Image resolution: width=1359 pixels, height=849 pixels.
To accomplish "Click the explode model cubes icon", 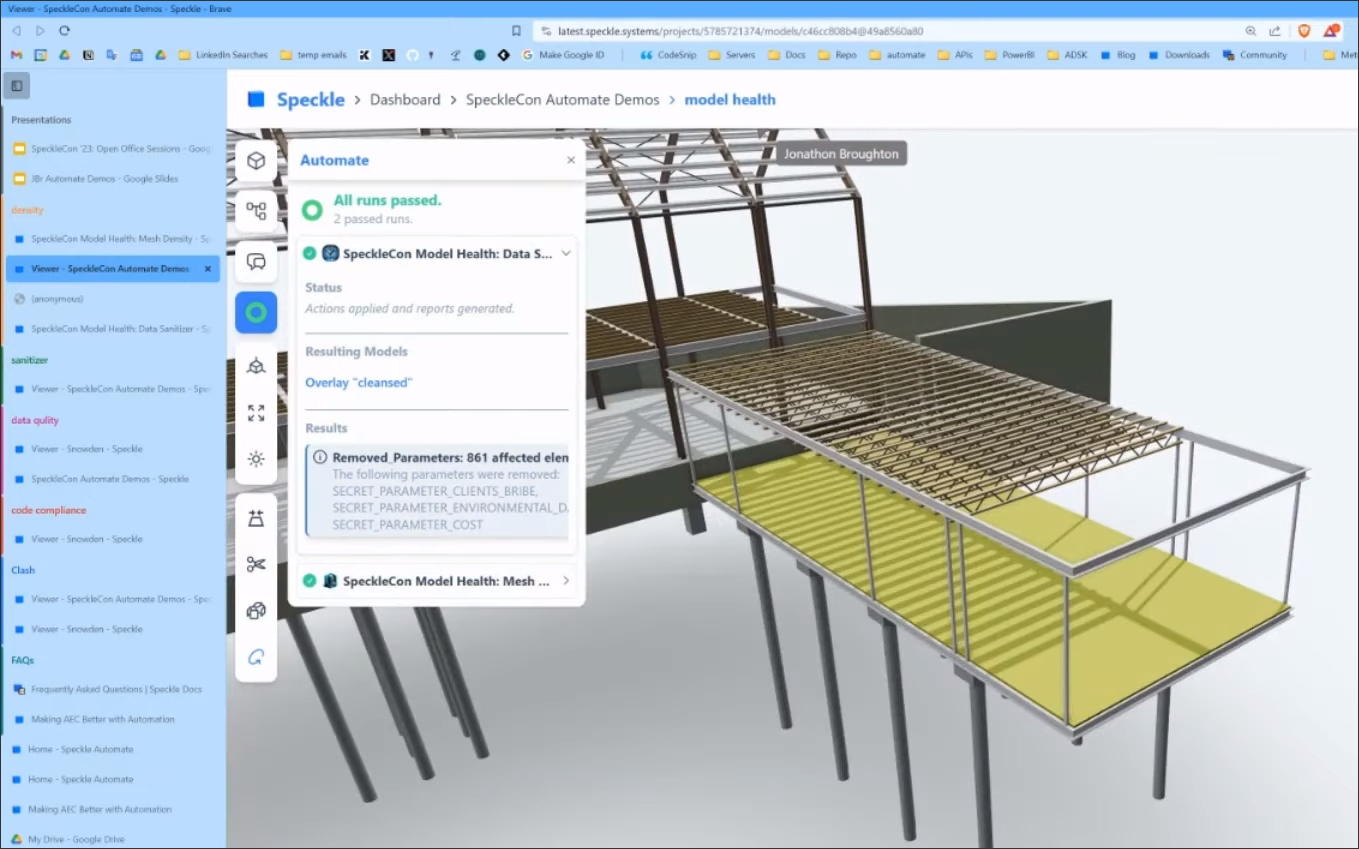I will pos(256,611).
